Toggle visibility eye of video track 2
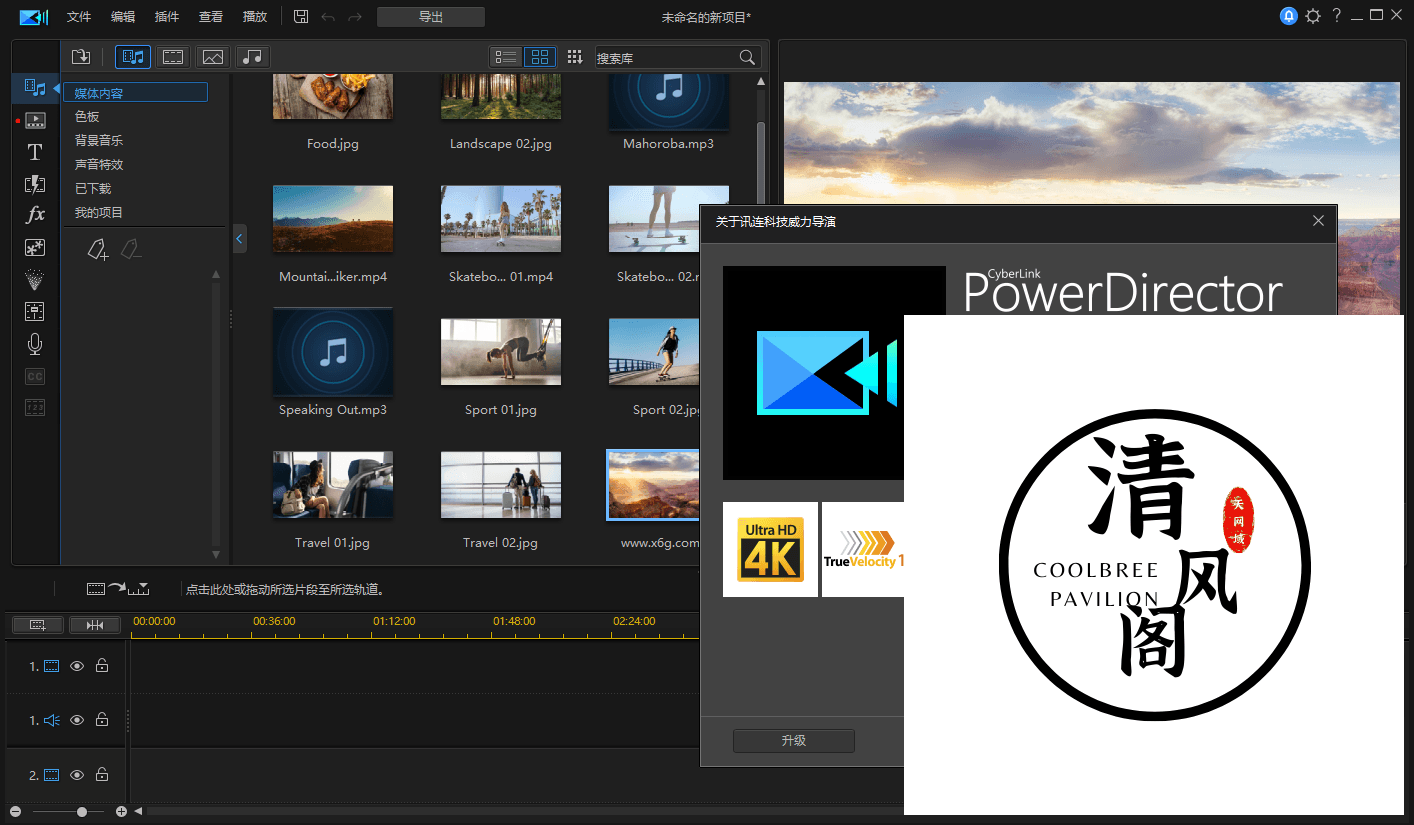This screenshot has width=1414, height=825. click(77, 775)
